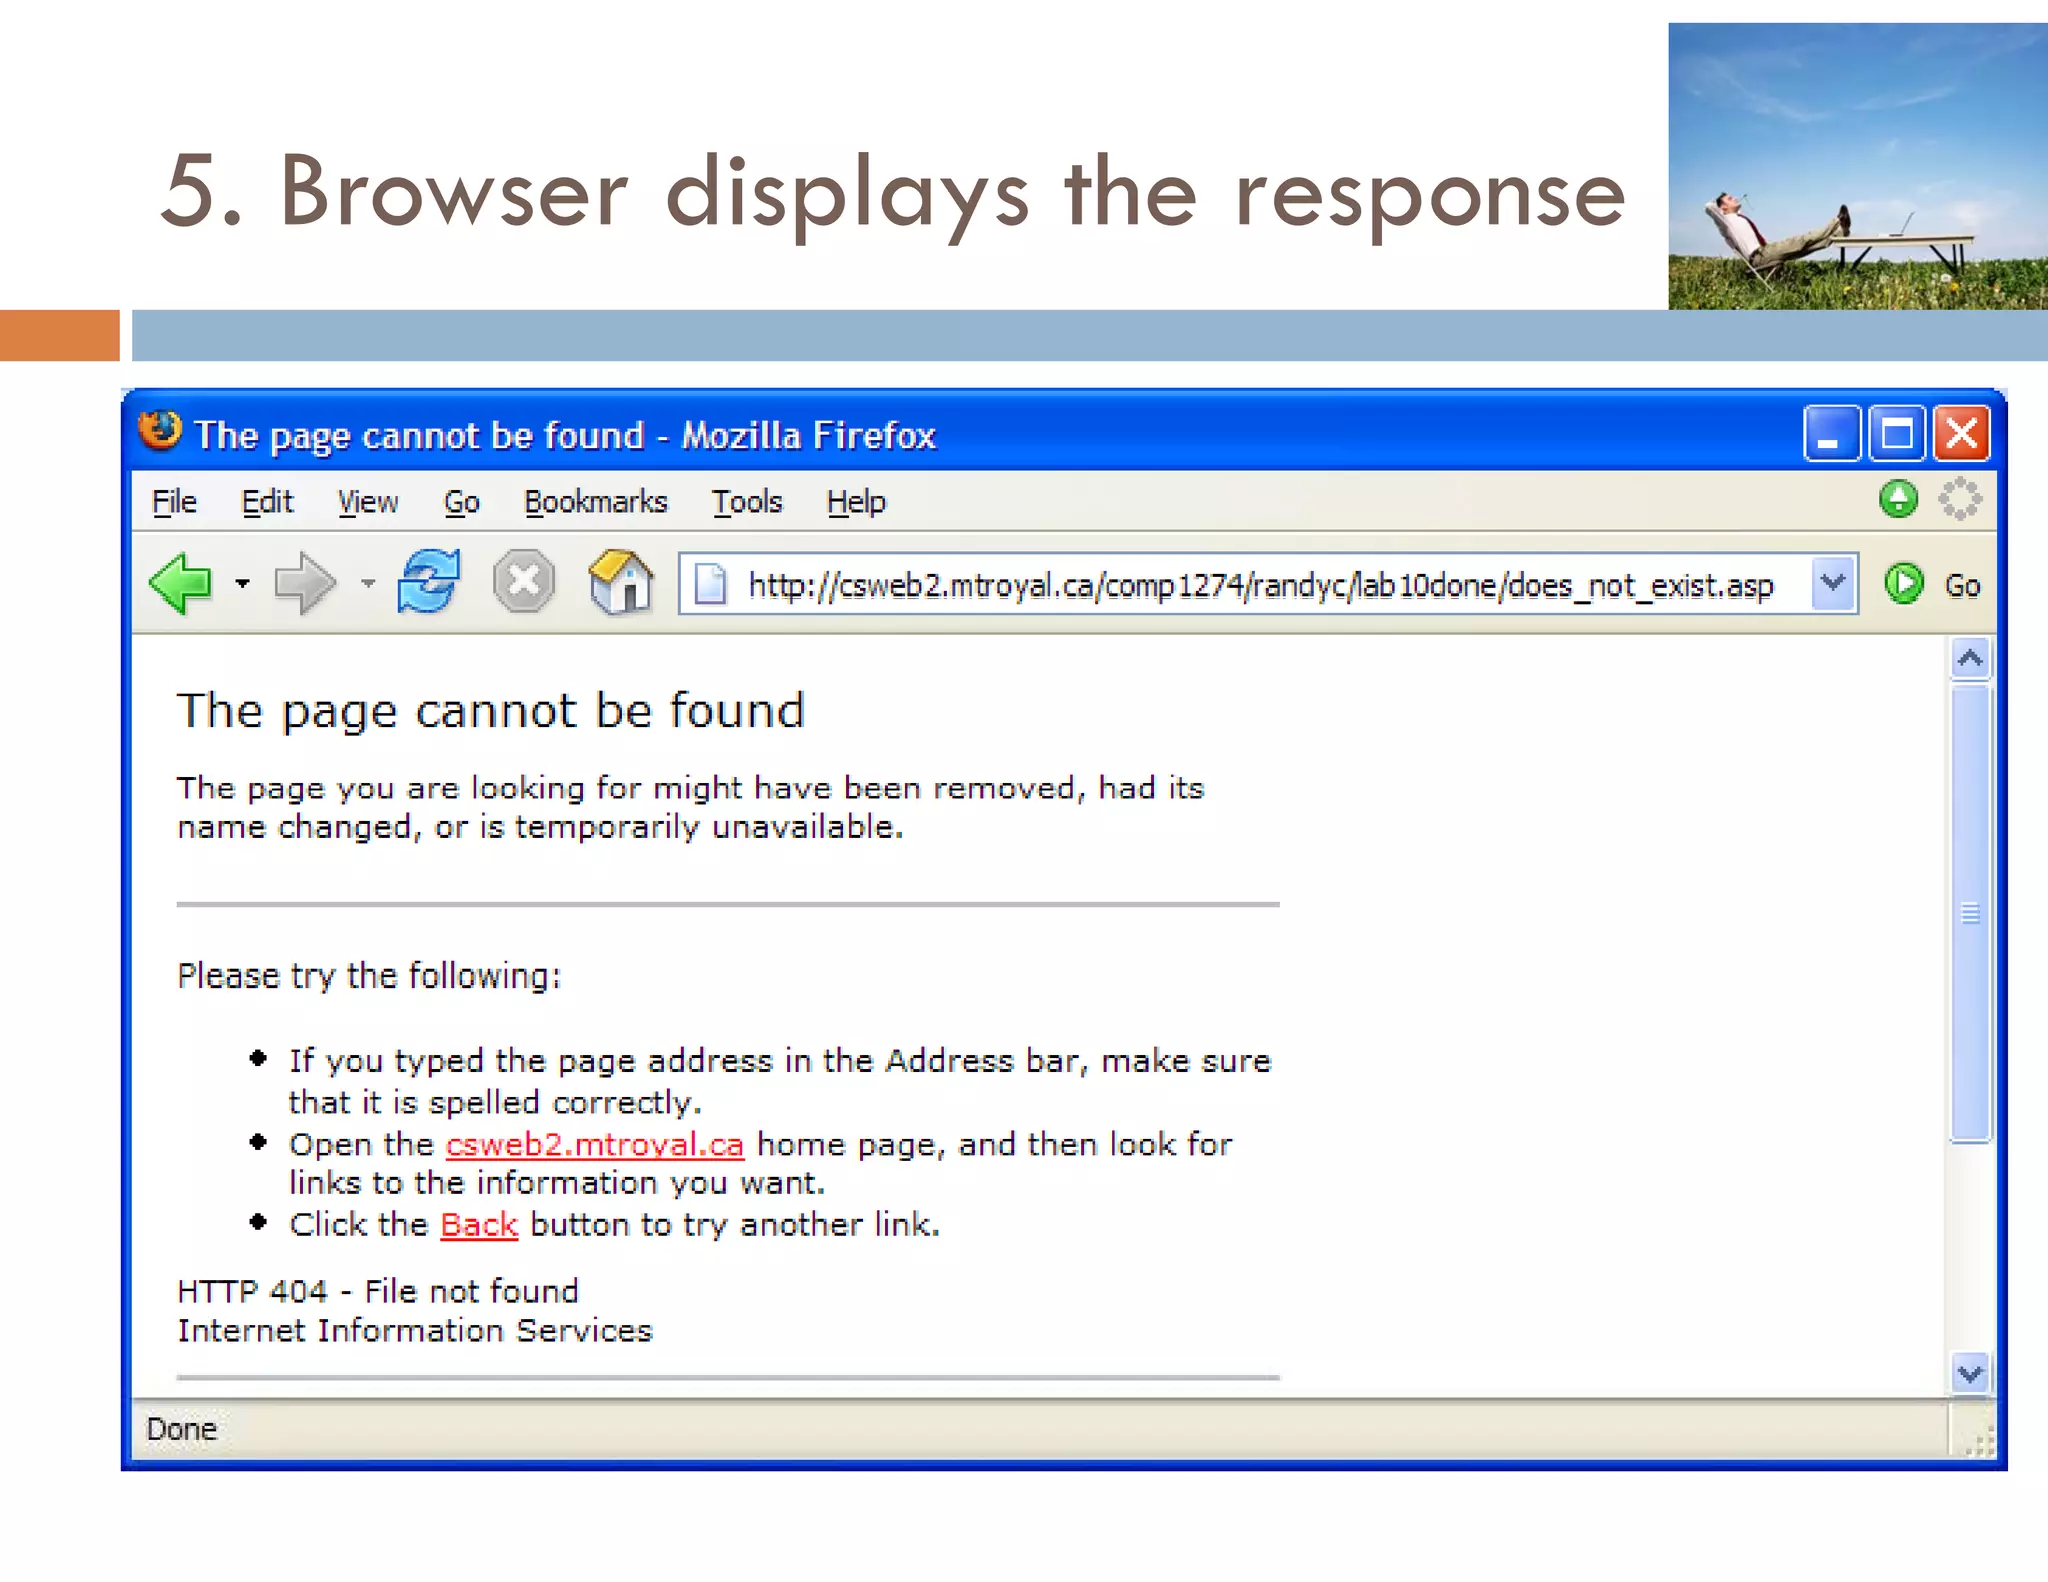Maximize the Firefox window
Viewport: 2048px width, 1582px height.
point(1896,434)
